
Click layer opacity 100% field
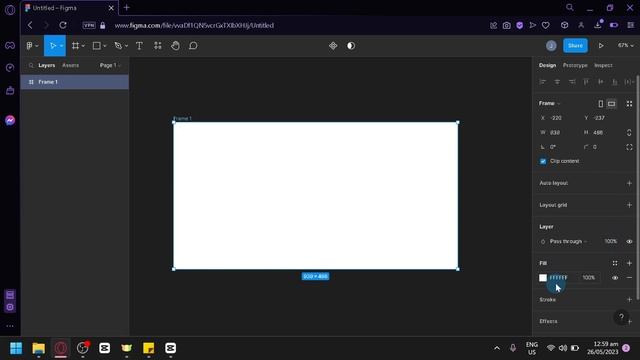611,242
